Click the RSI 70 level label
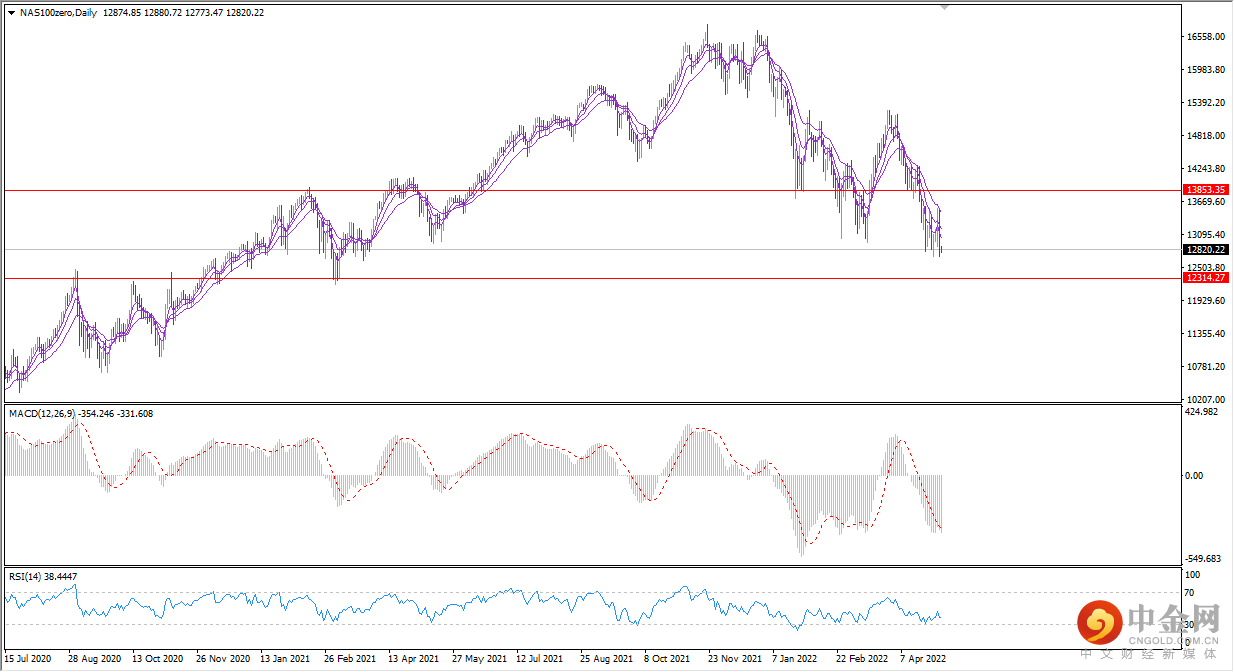Screen dimensions: 1234x672 (x=1191, y=593)
